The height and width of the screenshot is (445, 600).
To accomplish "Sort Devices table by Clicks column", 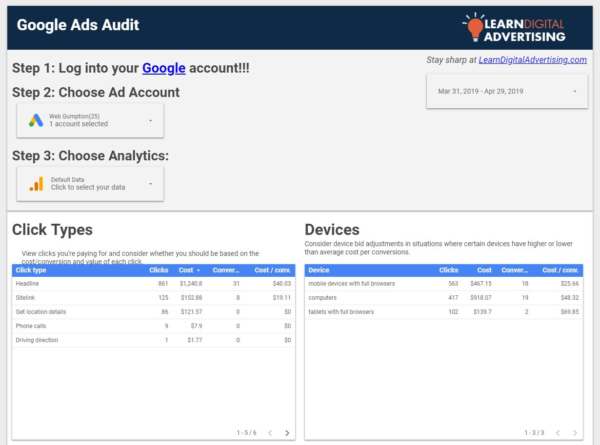I will (448, 270).
